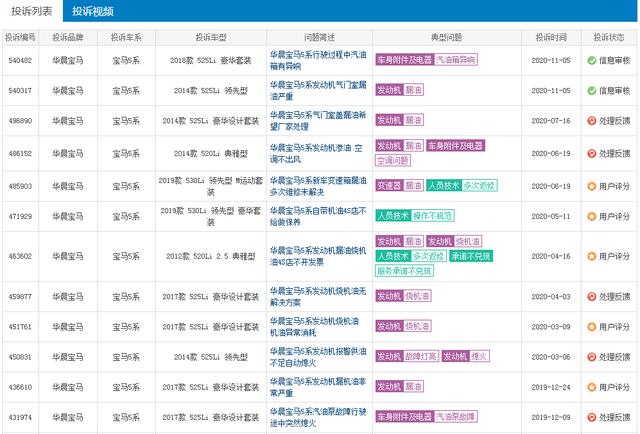Click the orange status icon in row 471929
The height and width of the screenshot is (434, 640).
591,216
